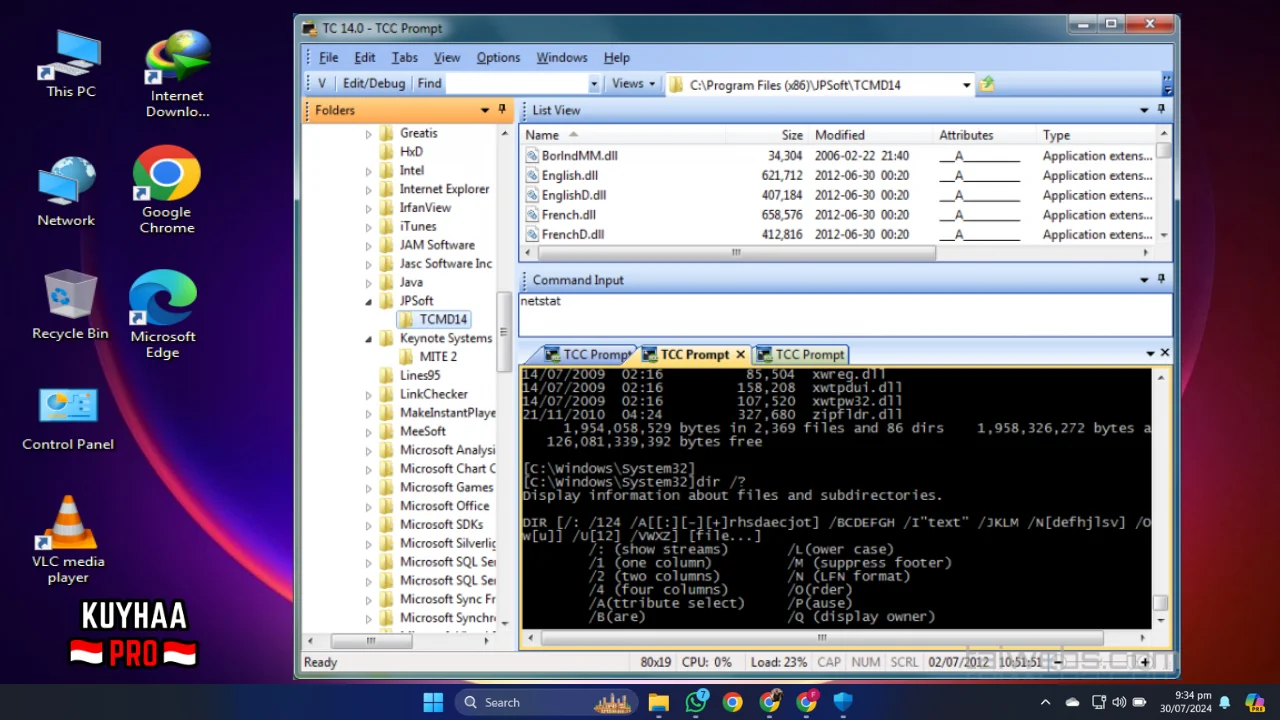
Task: Click the BorlndMM.dll file icon
Action: 531,156
